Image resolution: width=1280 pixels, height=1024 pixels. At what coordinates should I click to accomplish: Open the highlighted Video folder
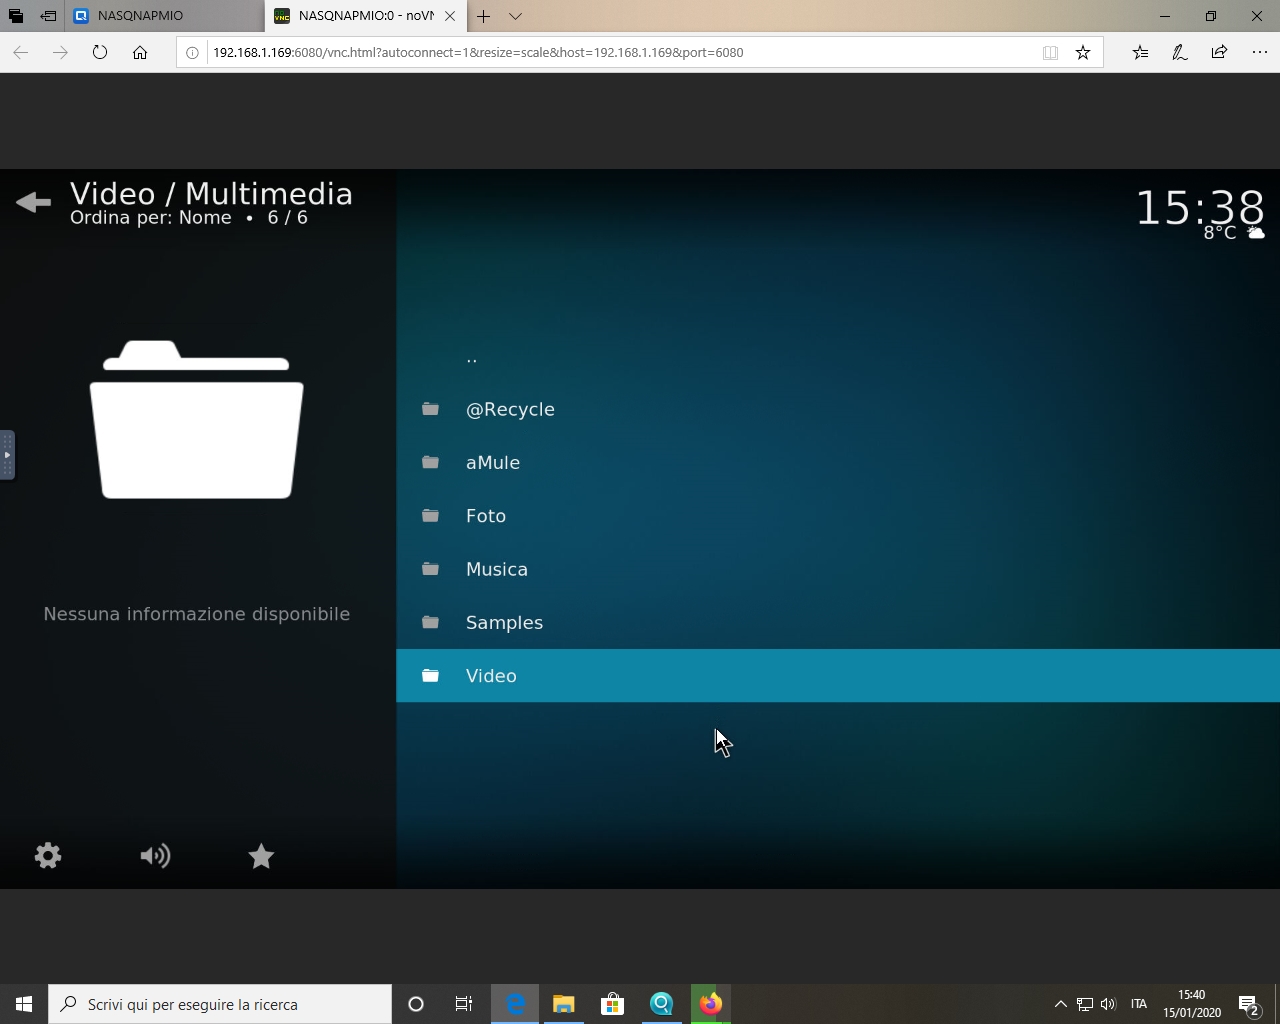[491, 676]
